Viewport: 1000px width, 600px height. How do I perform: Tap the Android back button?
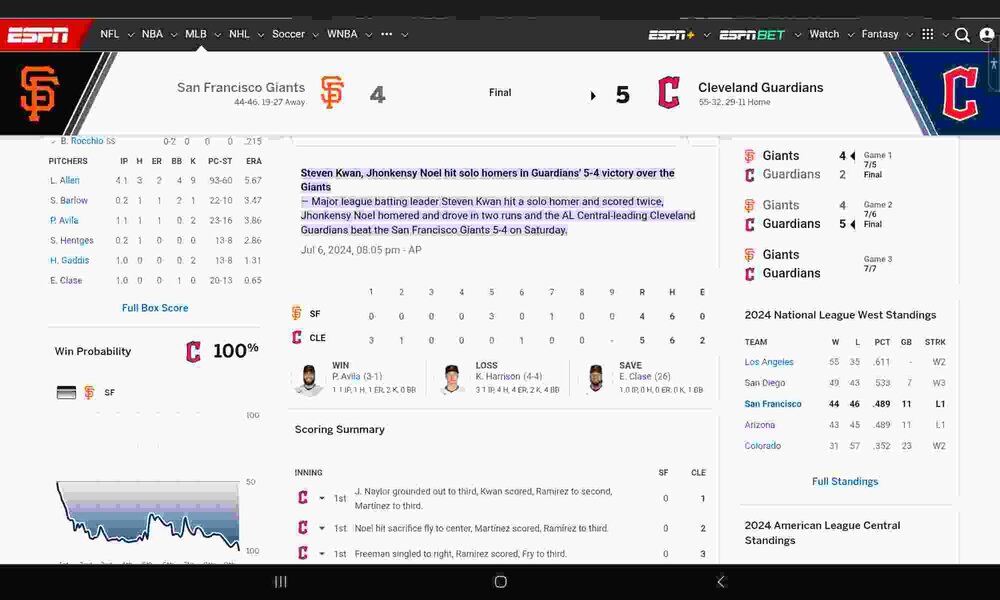(x=721, y=582)
